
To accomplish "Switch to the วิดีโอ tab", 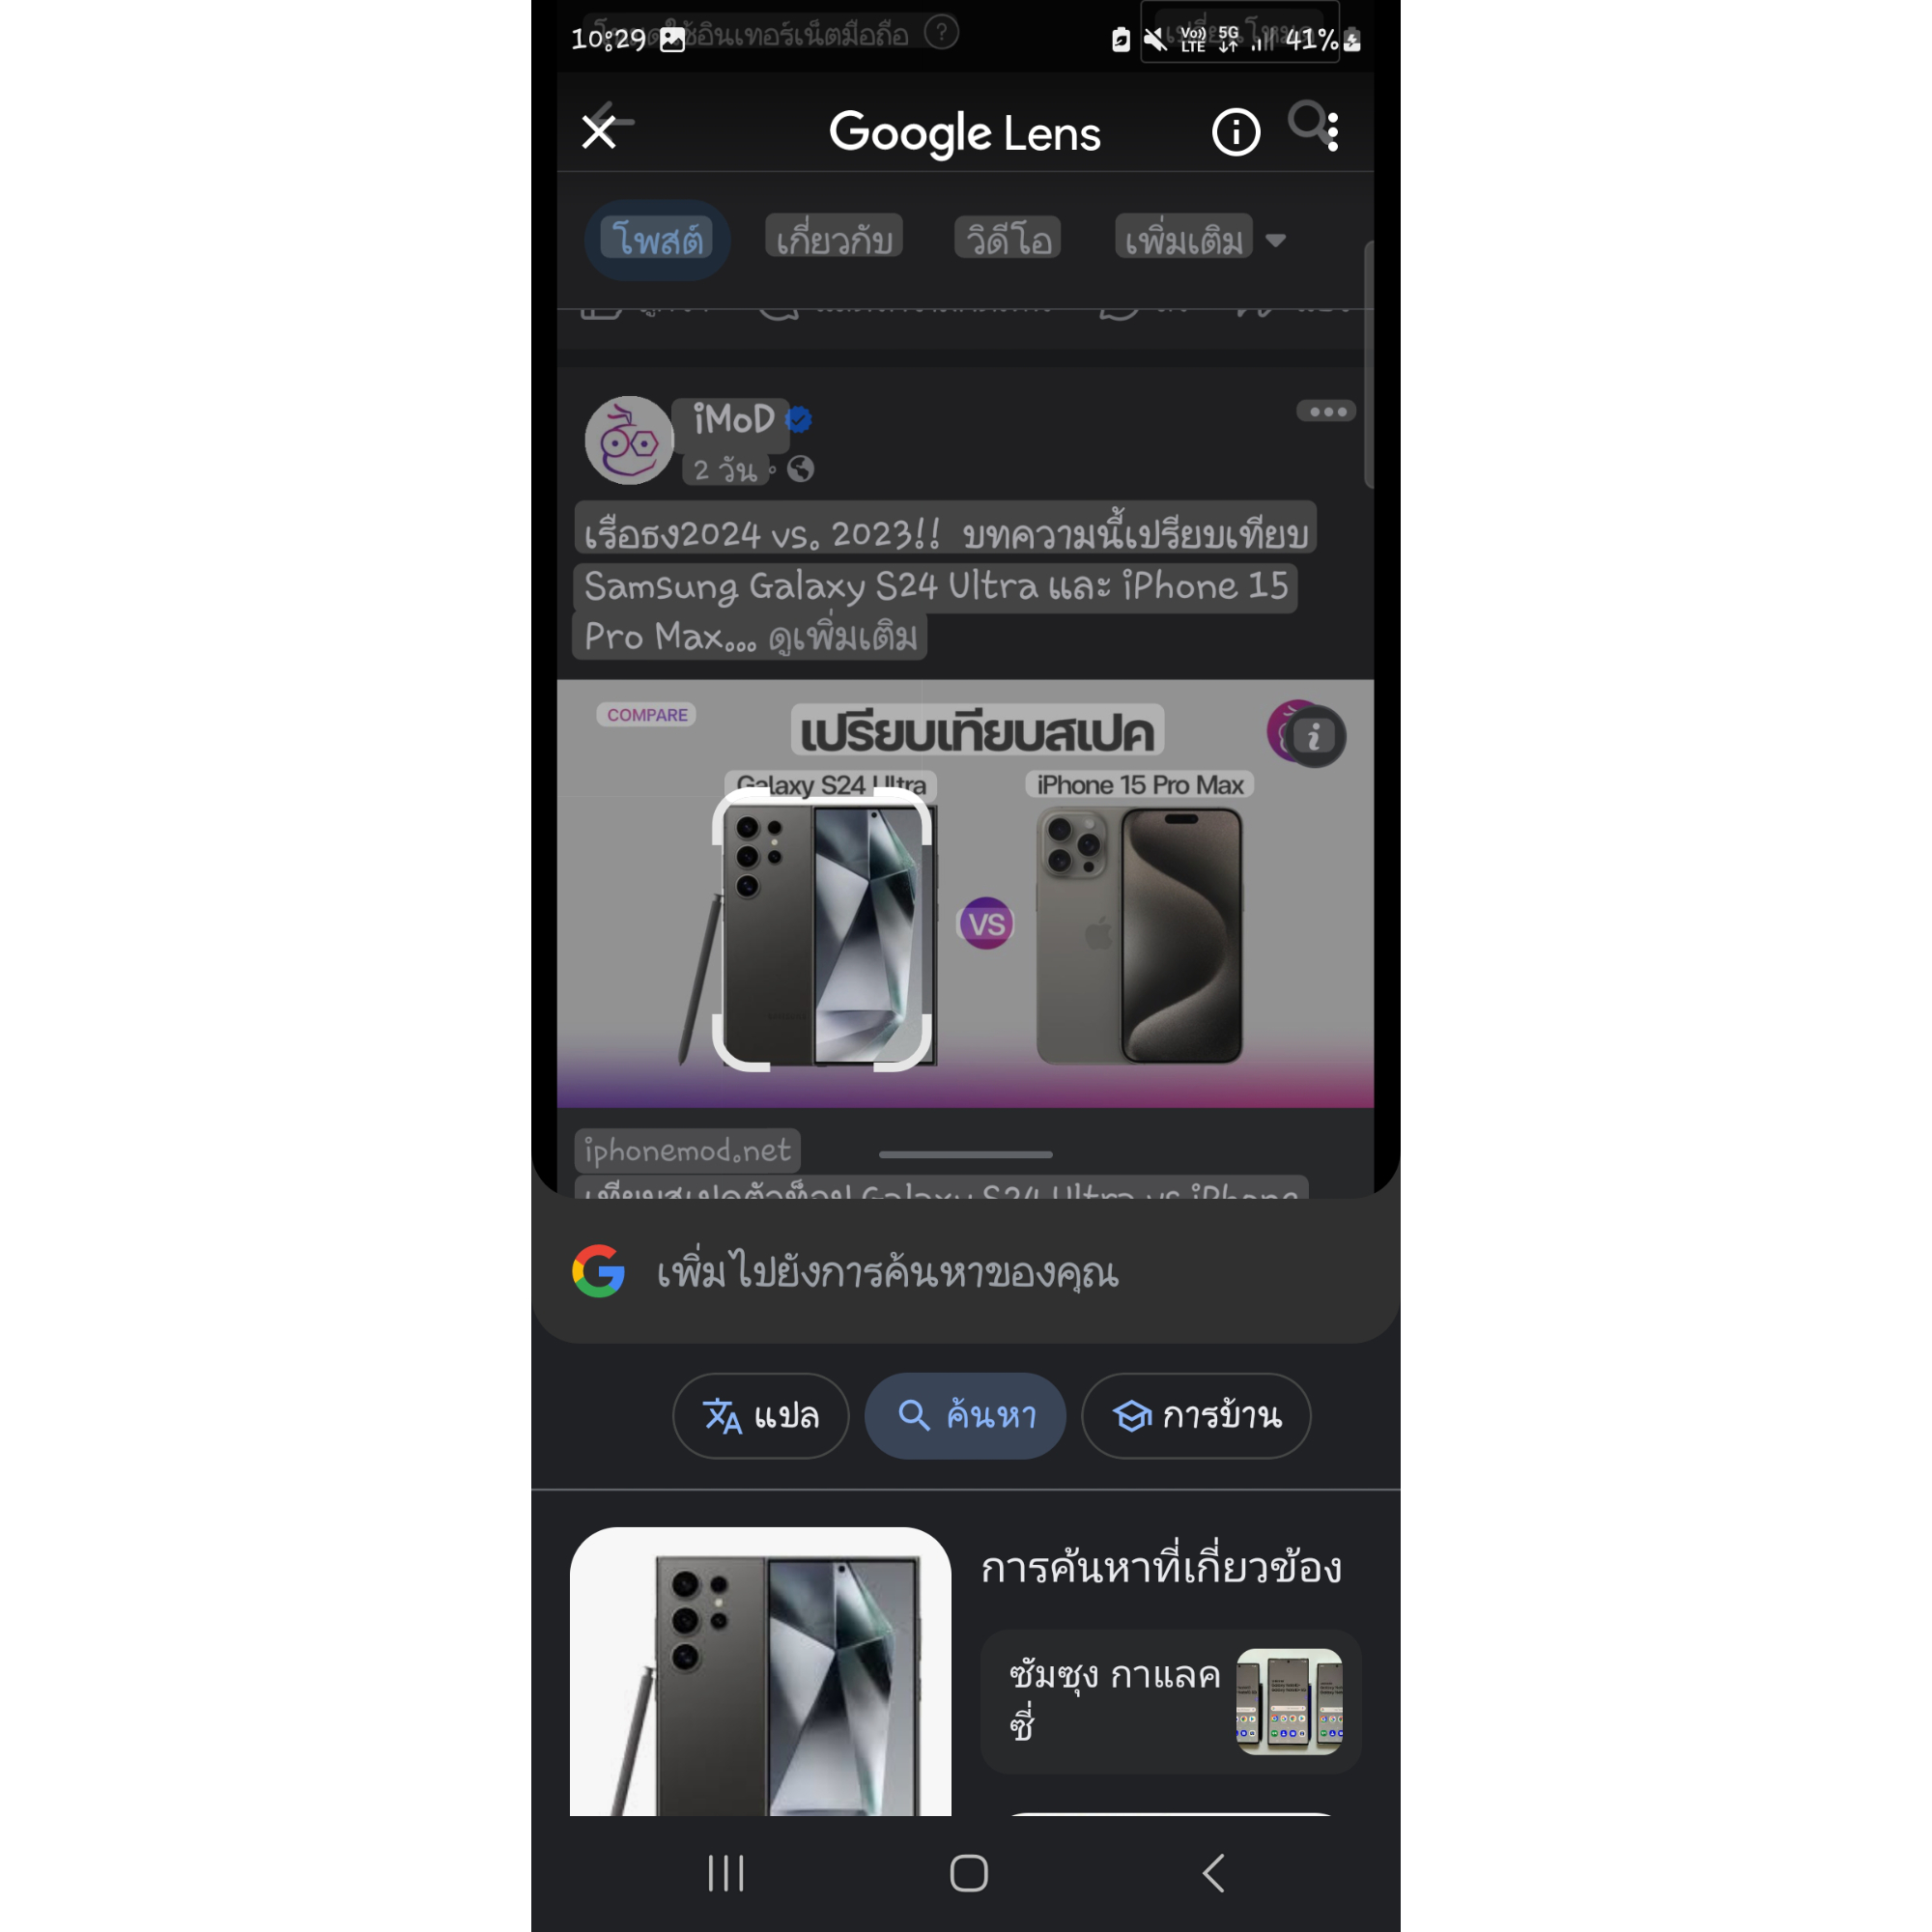I will click(x=1008, y=238).
